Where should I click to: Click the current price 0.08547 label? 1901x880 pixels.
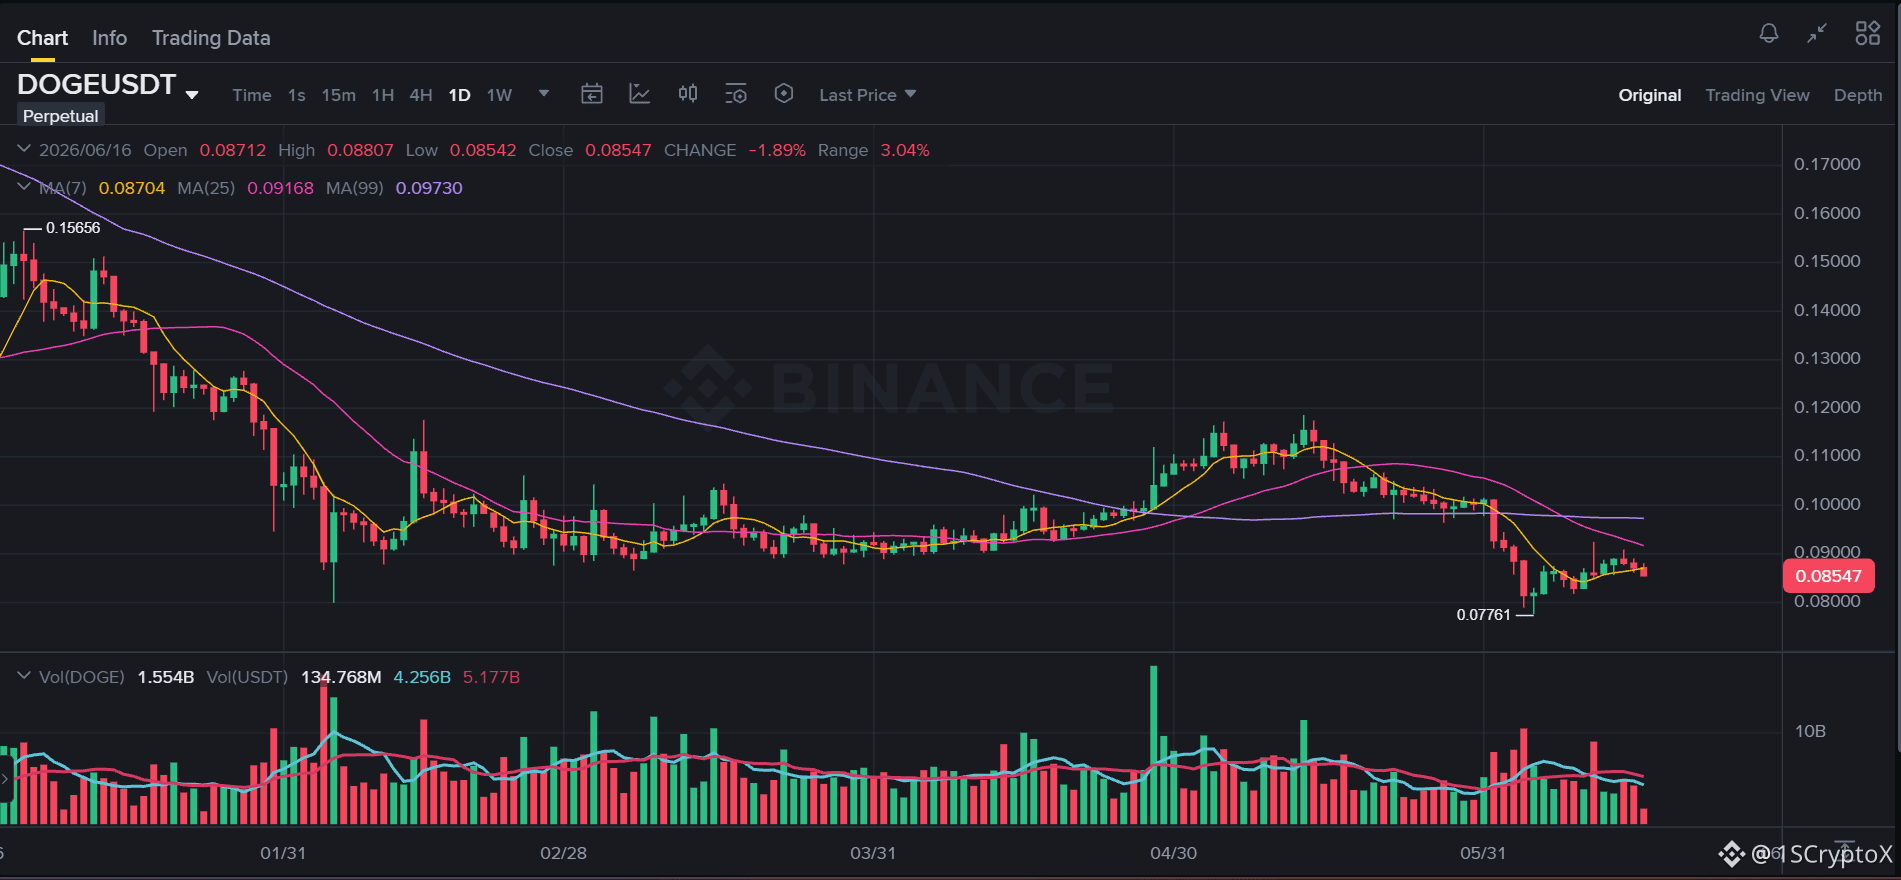point(1828,576)
